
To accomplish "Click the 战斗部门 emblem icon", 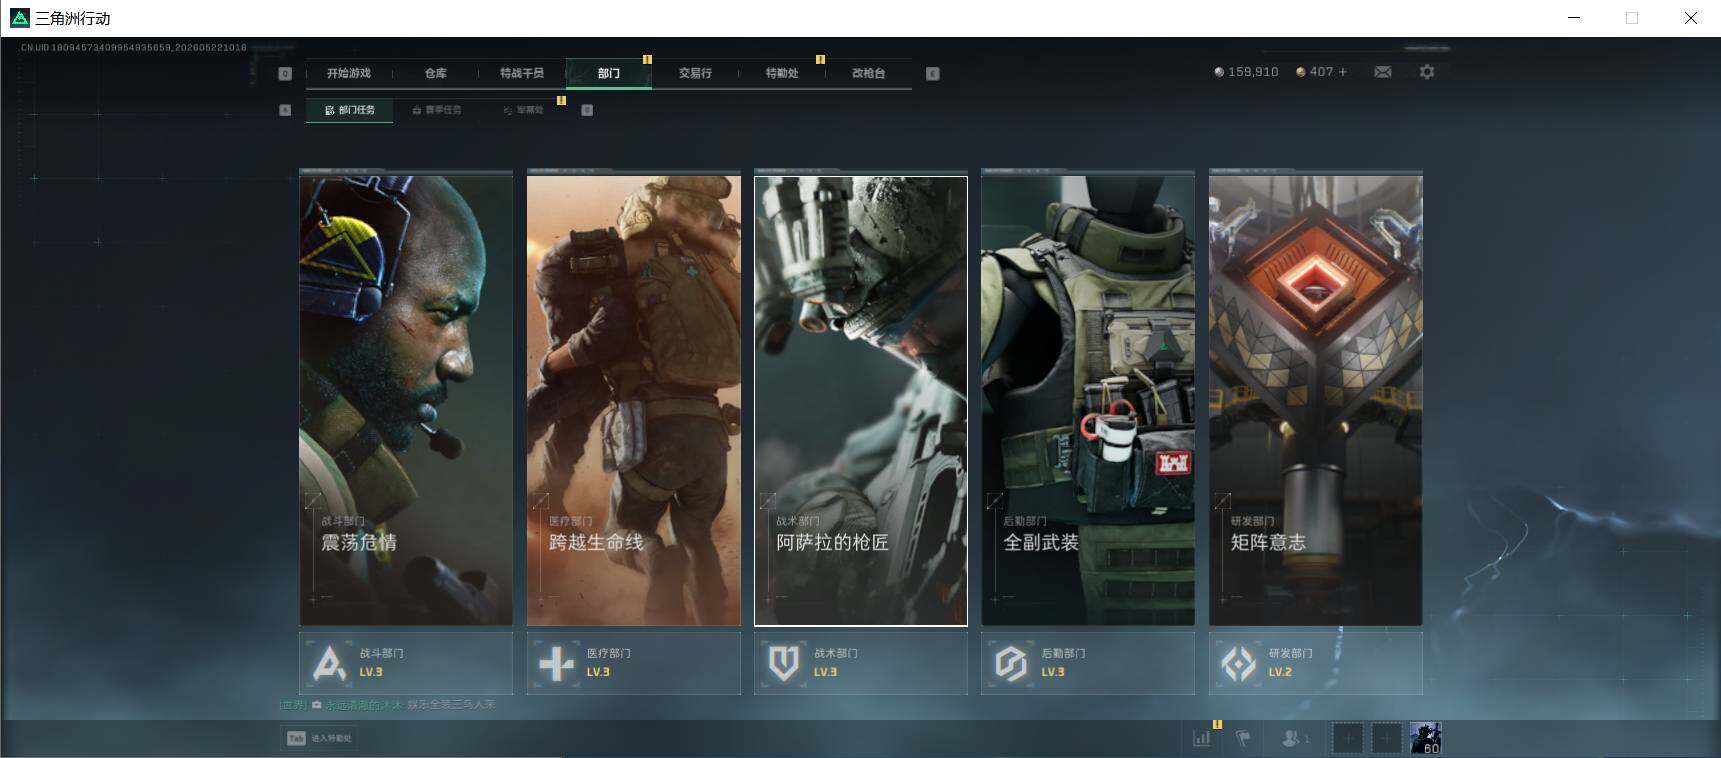I will coord(329,663).
